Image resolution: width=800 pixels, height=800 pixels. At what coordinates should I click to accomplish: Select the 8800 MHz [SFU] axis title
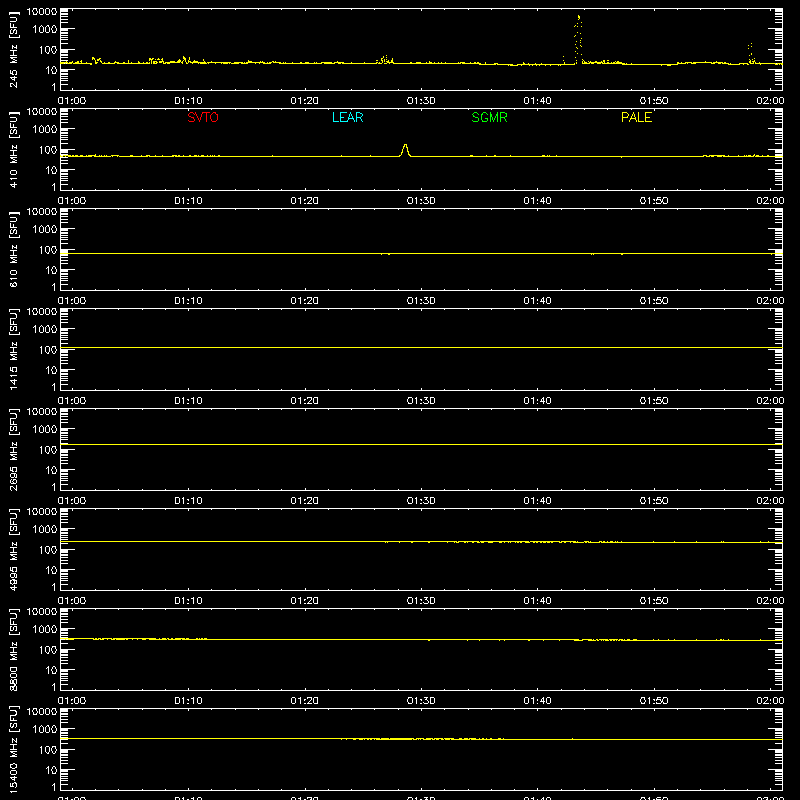coord(13,650)
